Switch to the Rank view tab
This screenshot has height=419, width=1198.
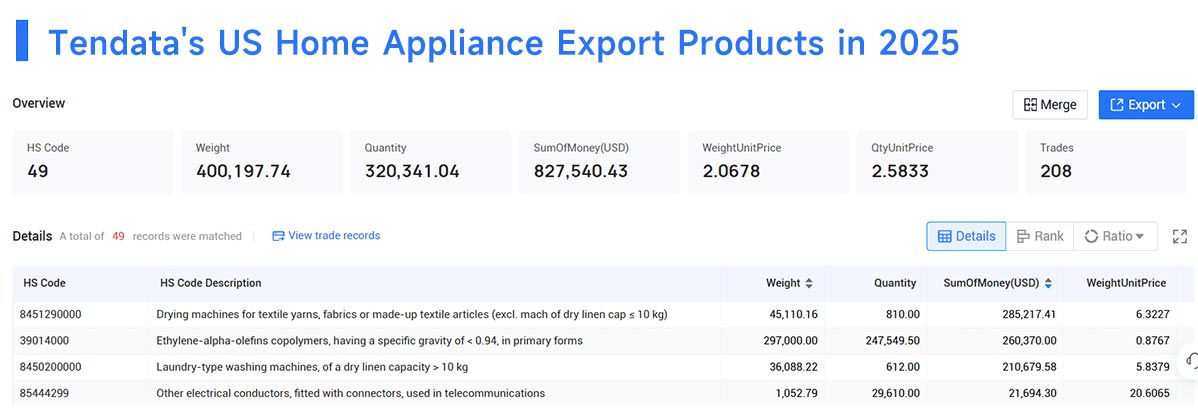point(1040,236)
